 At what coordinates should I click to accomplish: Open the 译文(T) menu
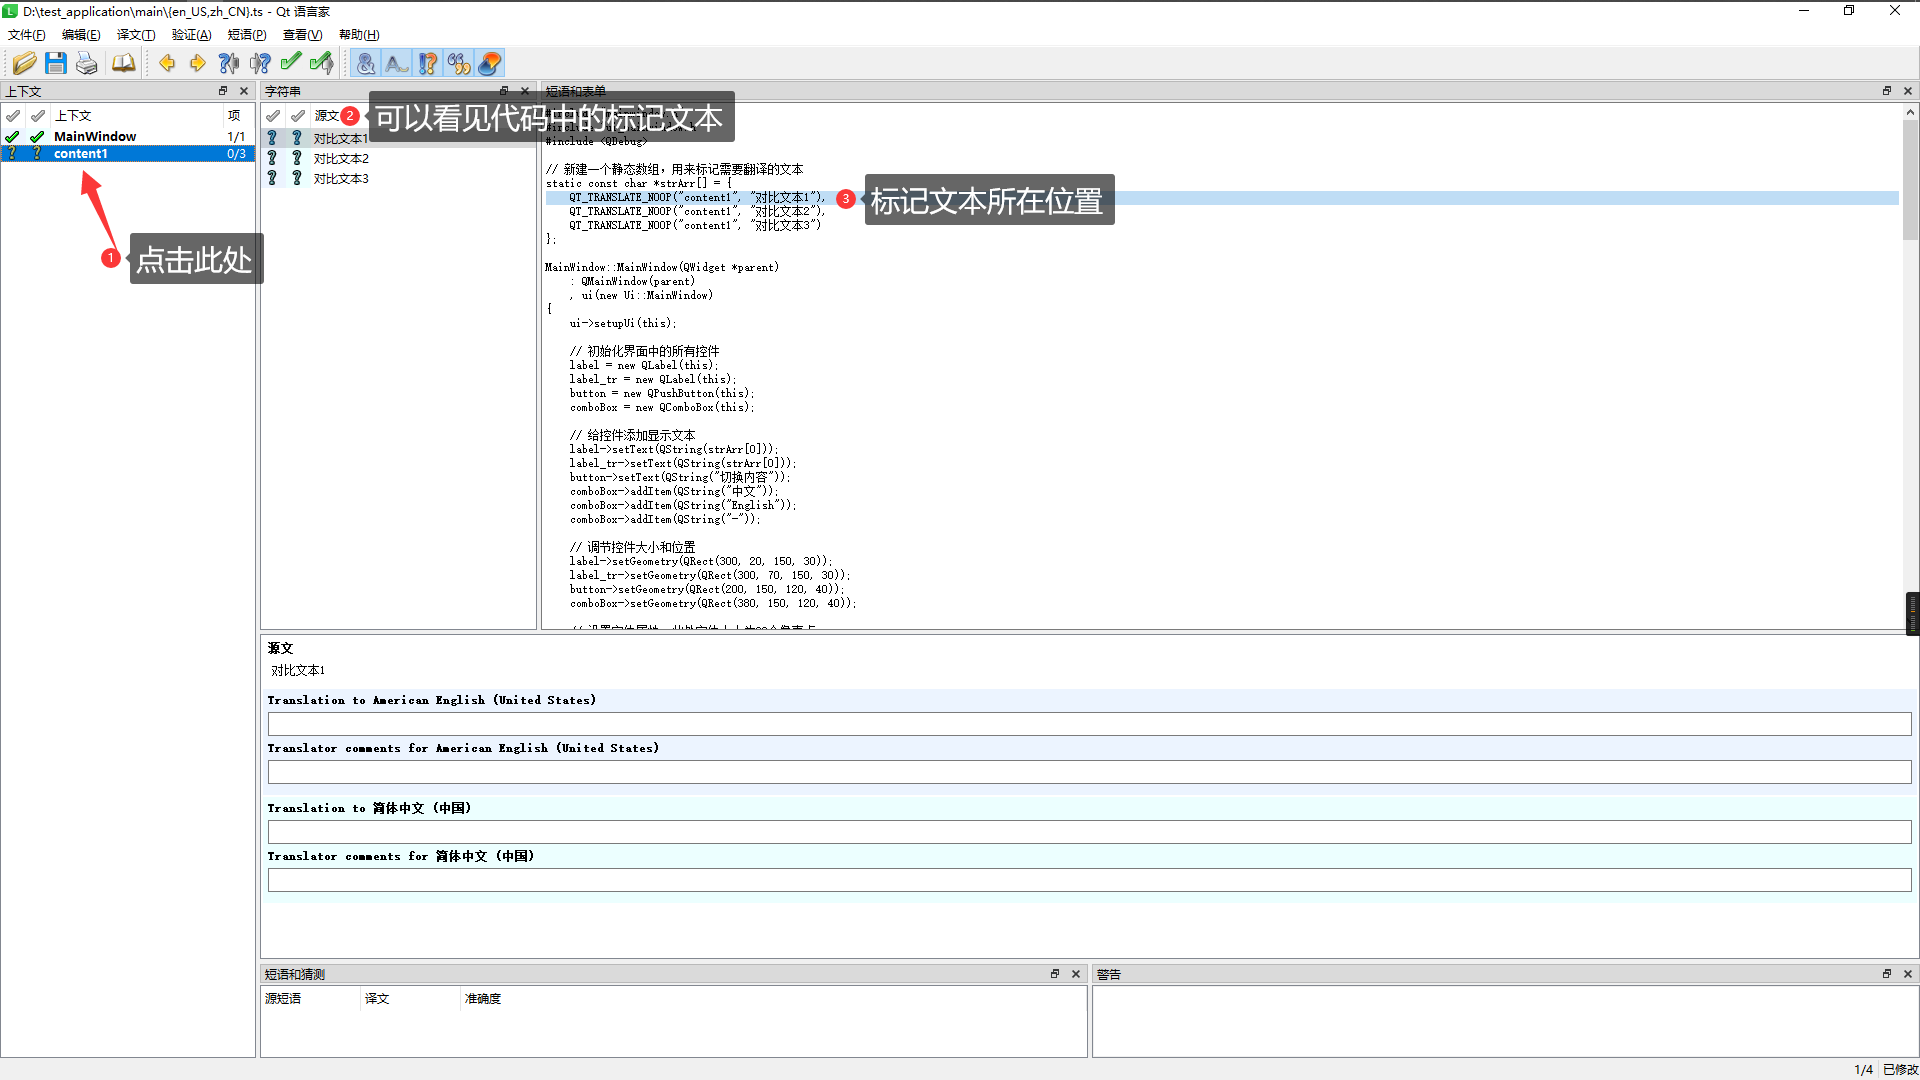point(136,35)
